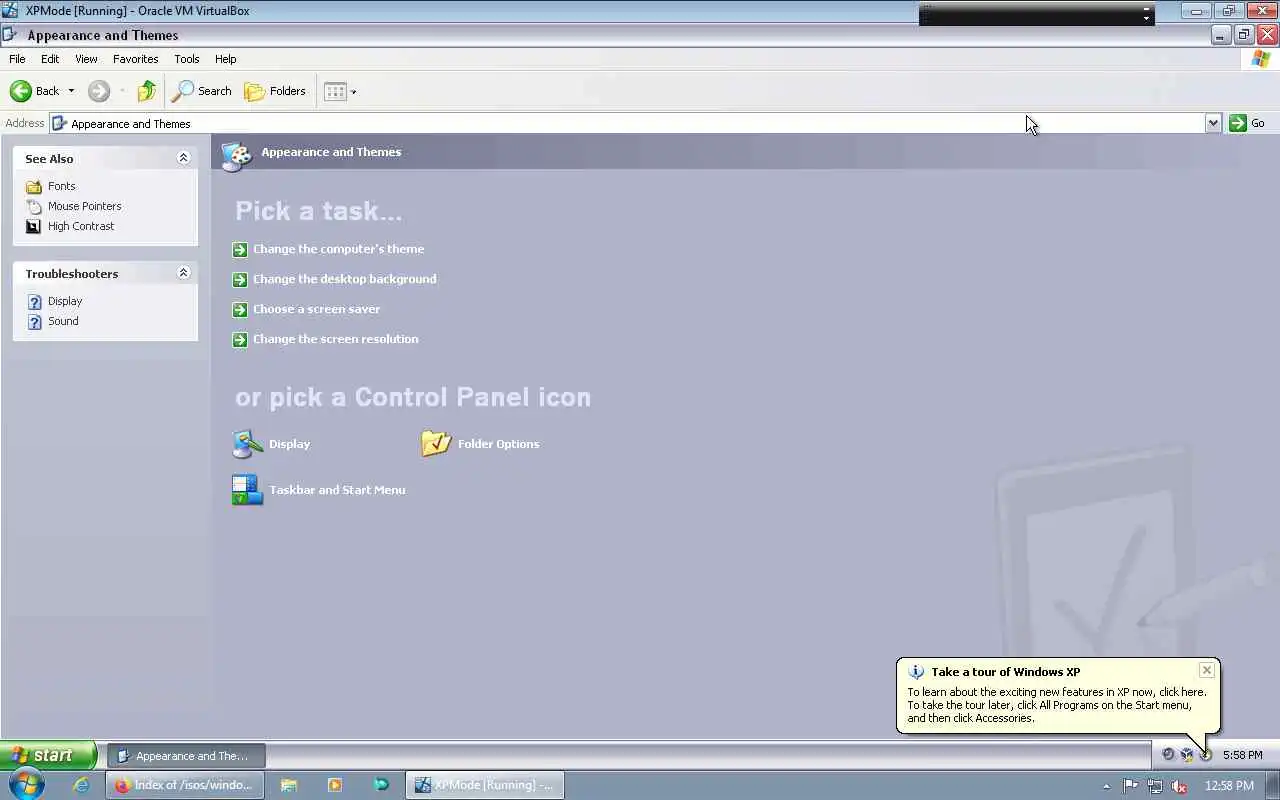This screenshot has height=800, width=1280.
Task: Open the Windows 7 Start orb
Action: tap(26, 785)
